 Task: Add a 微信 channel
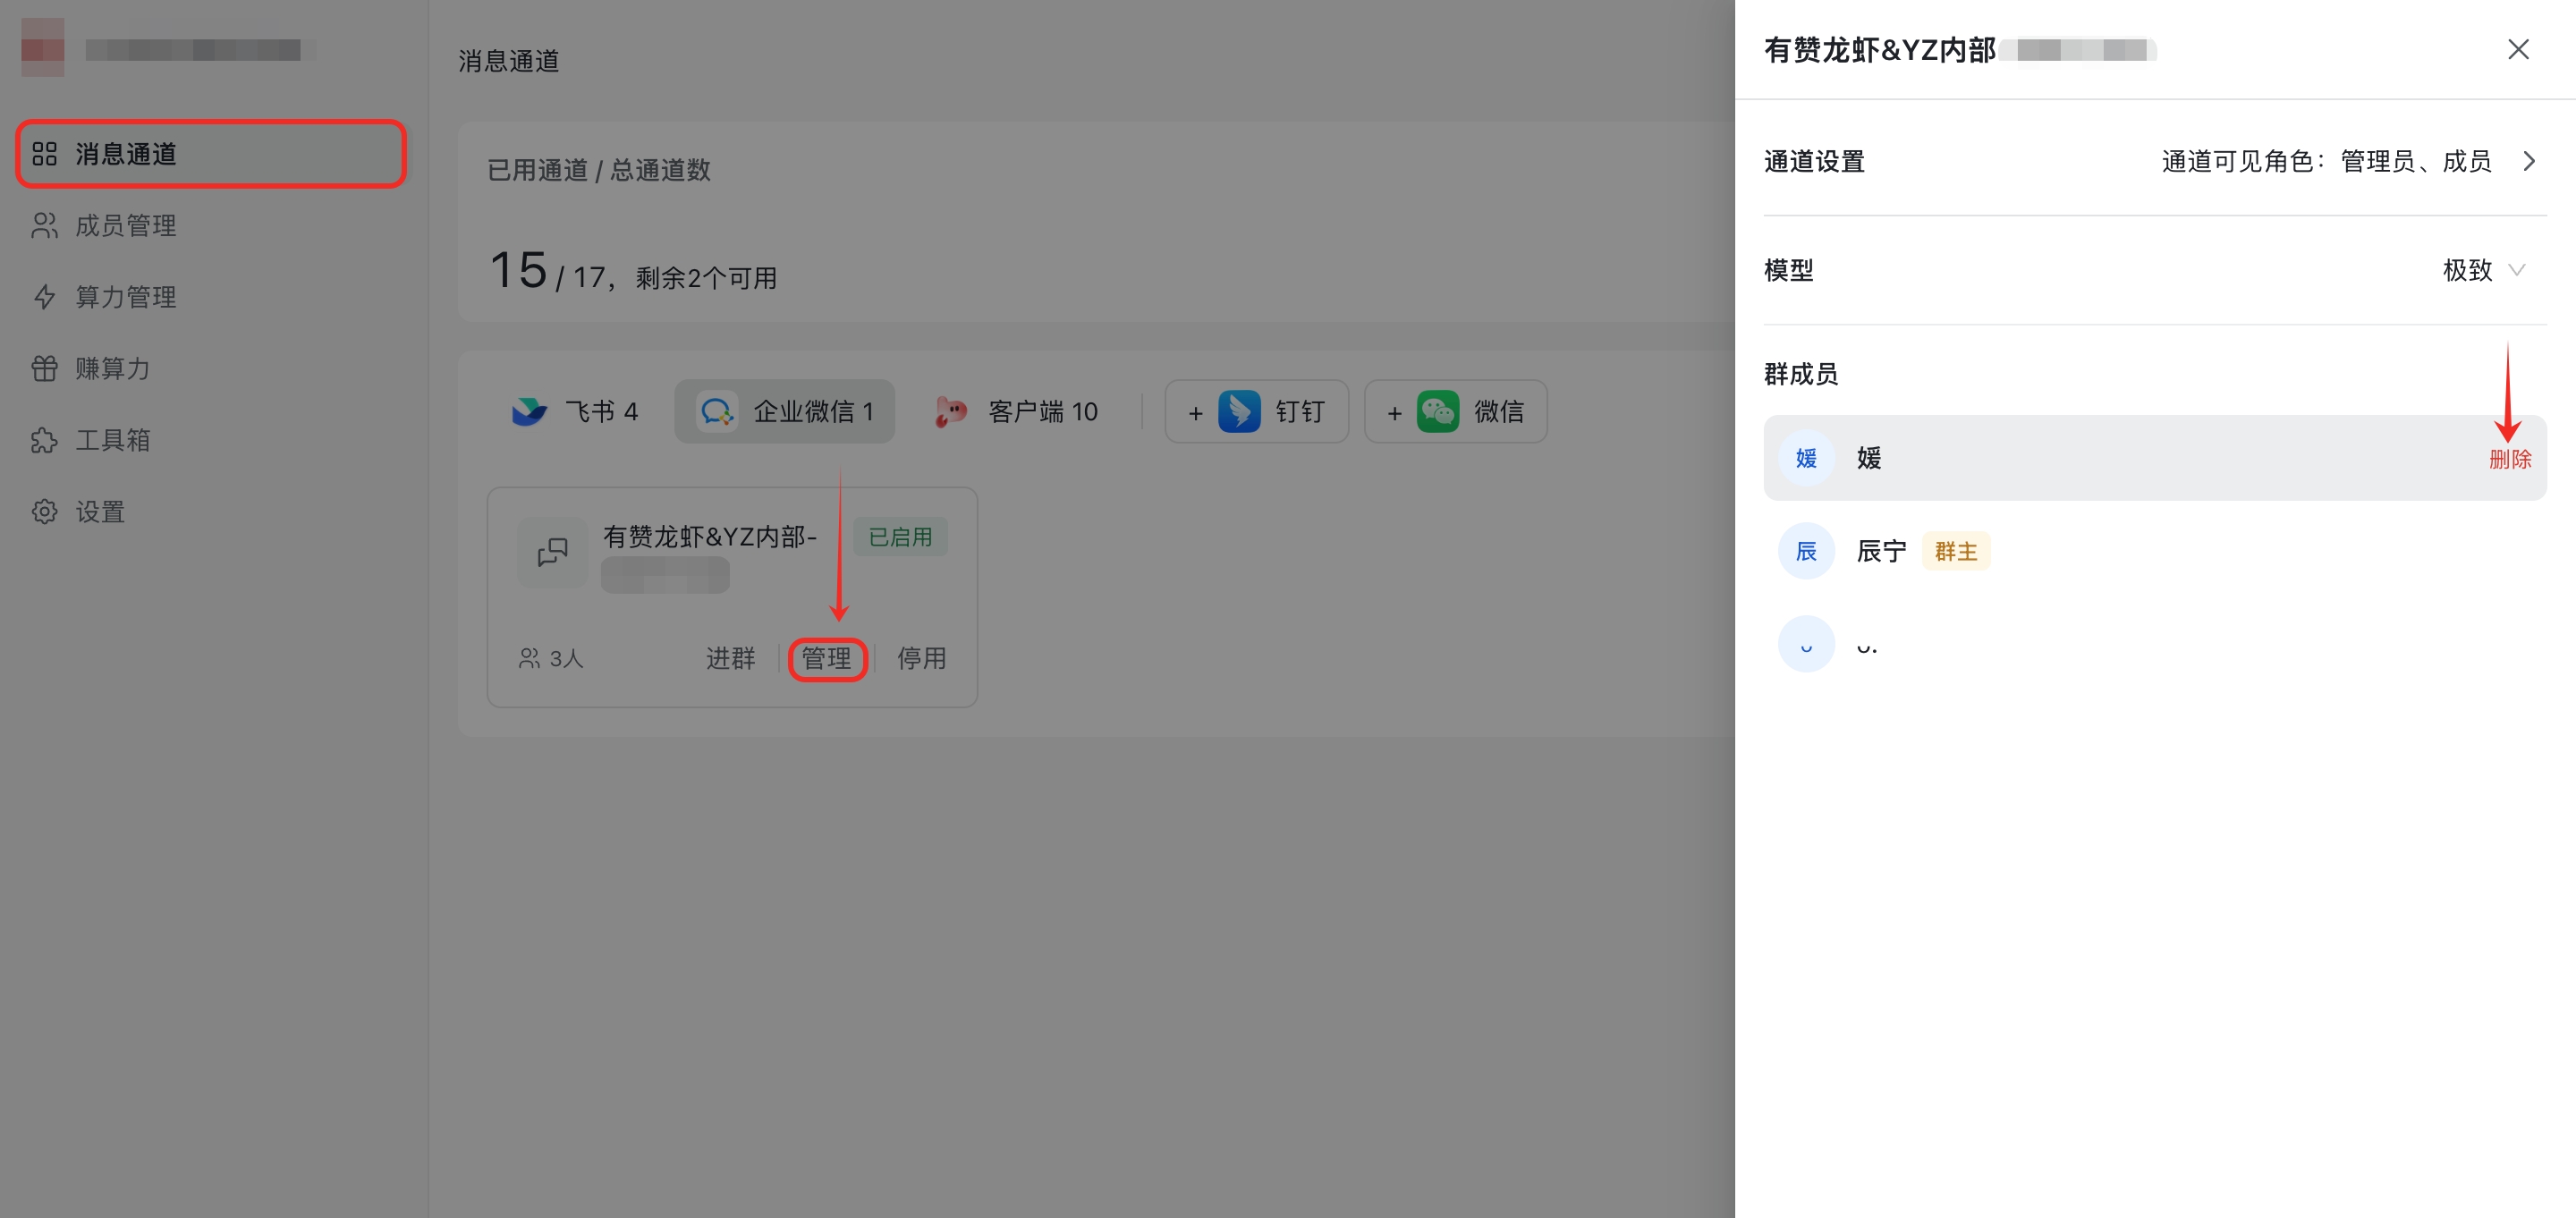tap(1455, 411)
